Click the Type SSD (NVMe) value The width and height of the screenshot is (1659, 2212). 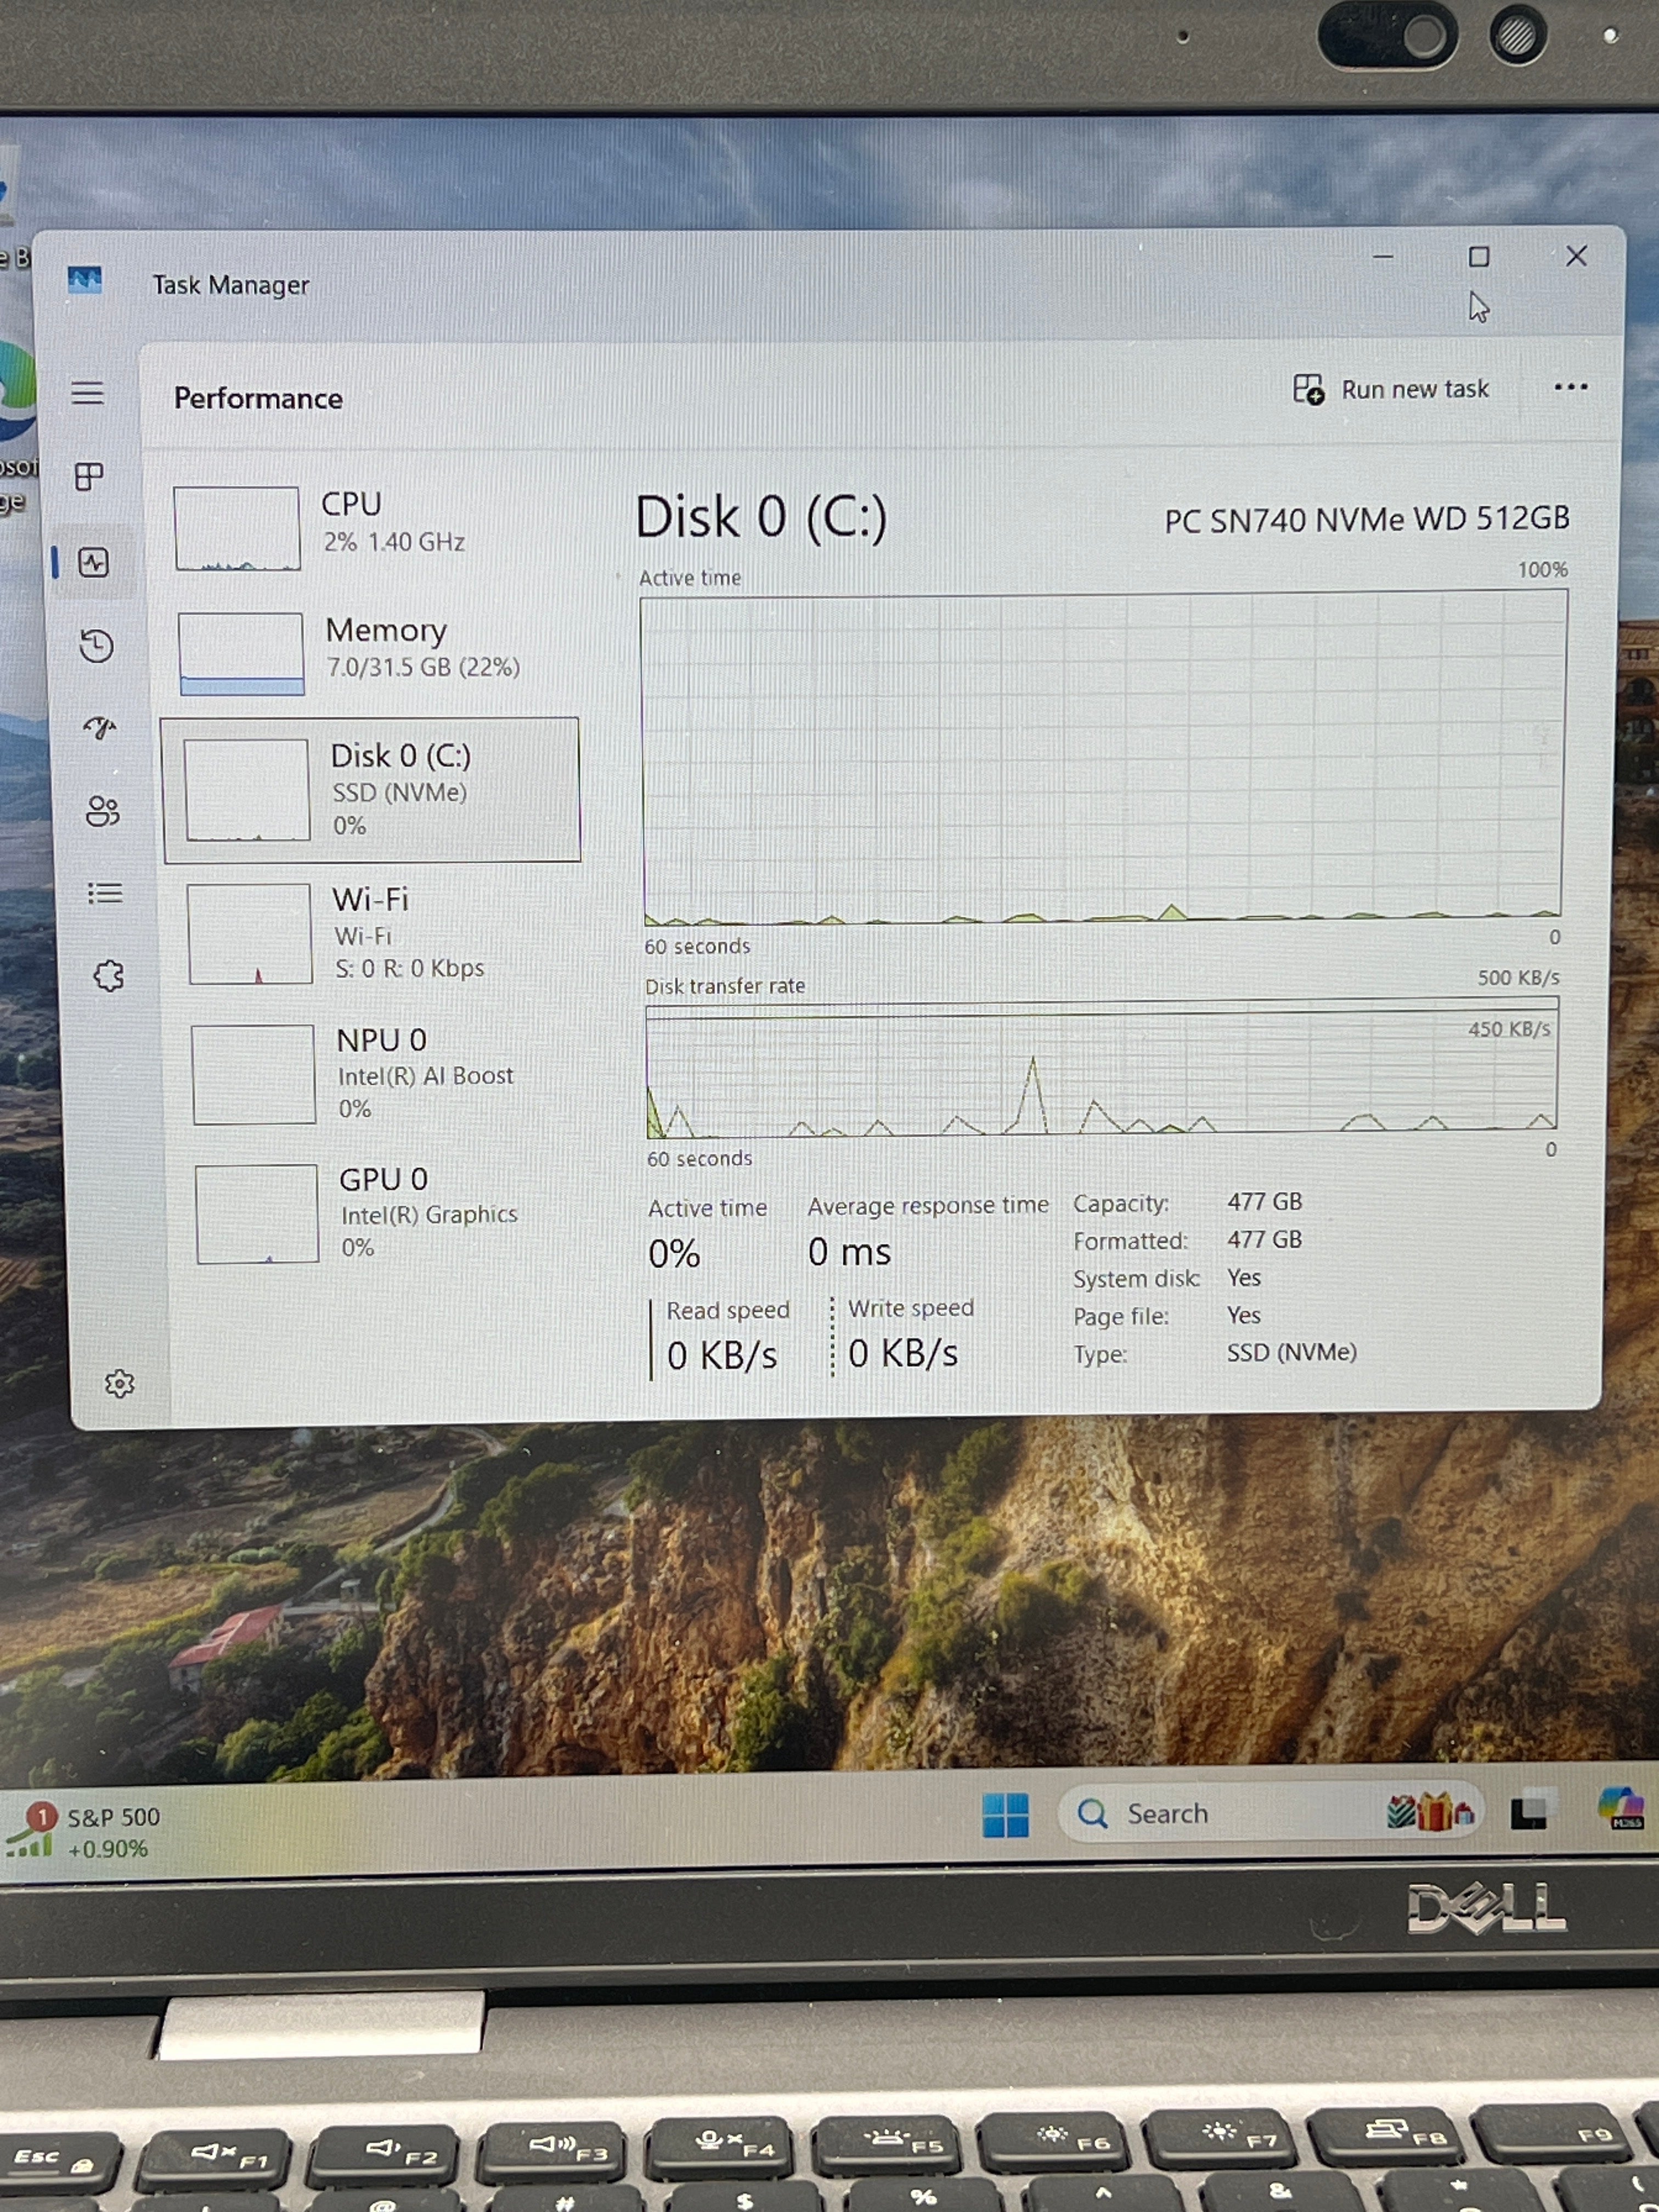click(1291, 1352)
